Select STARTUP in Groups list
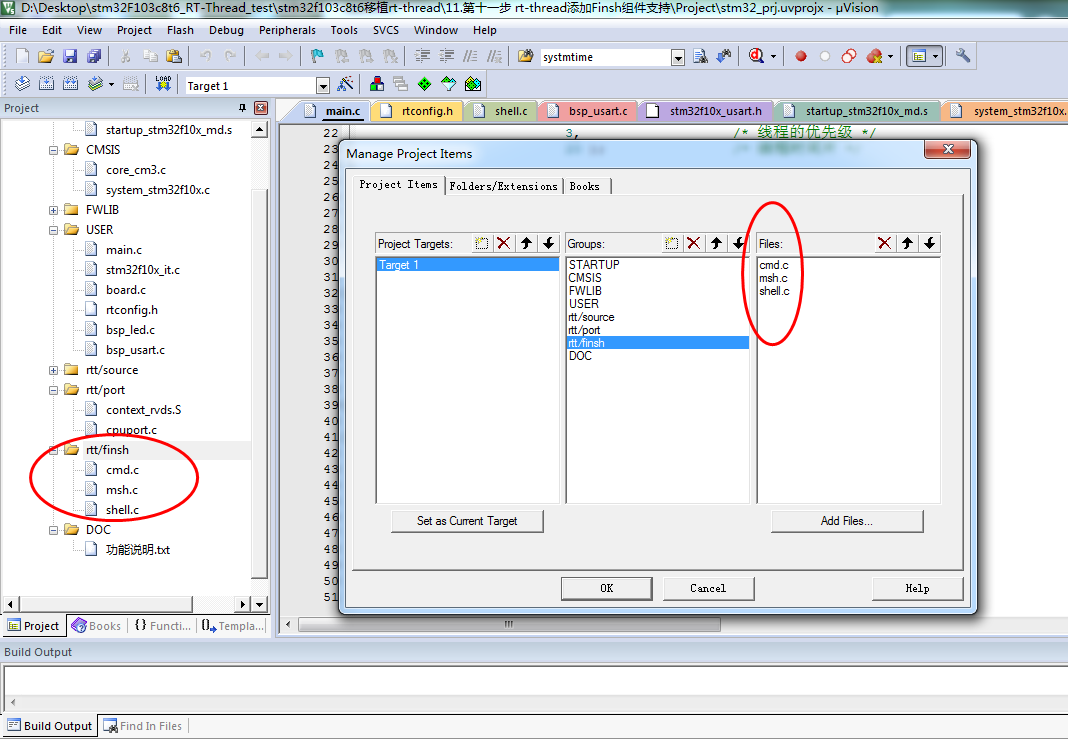Viewport: 1068px width, 739px height. (657, 264)
